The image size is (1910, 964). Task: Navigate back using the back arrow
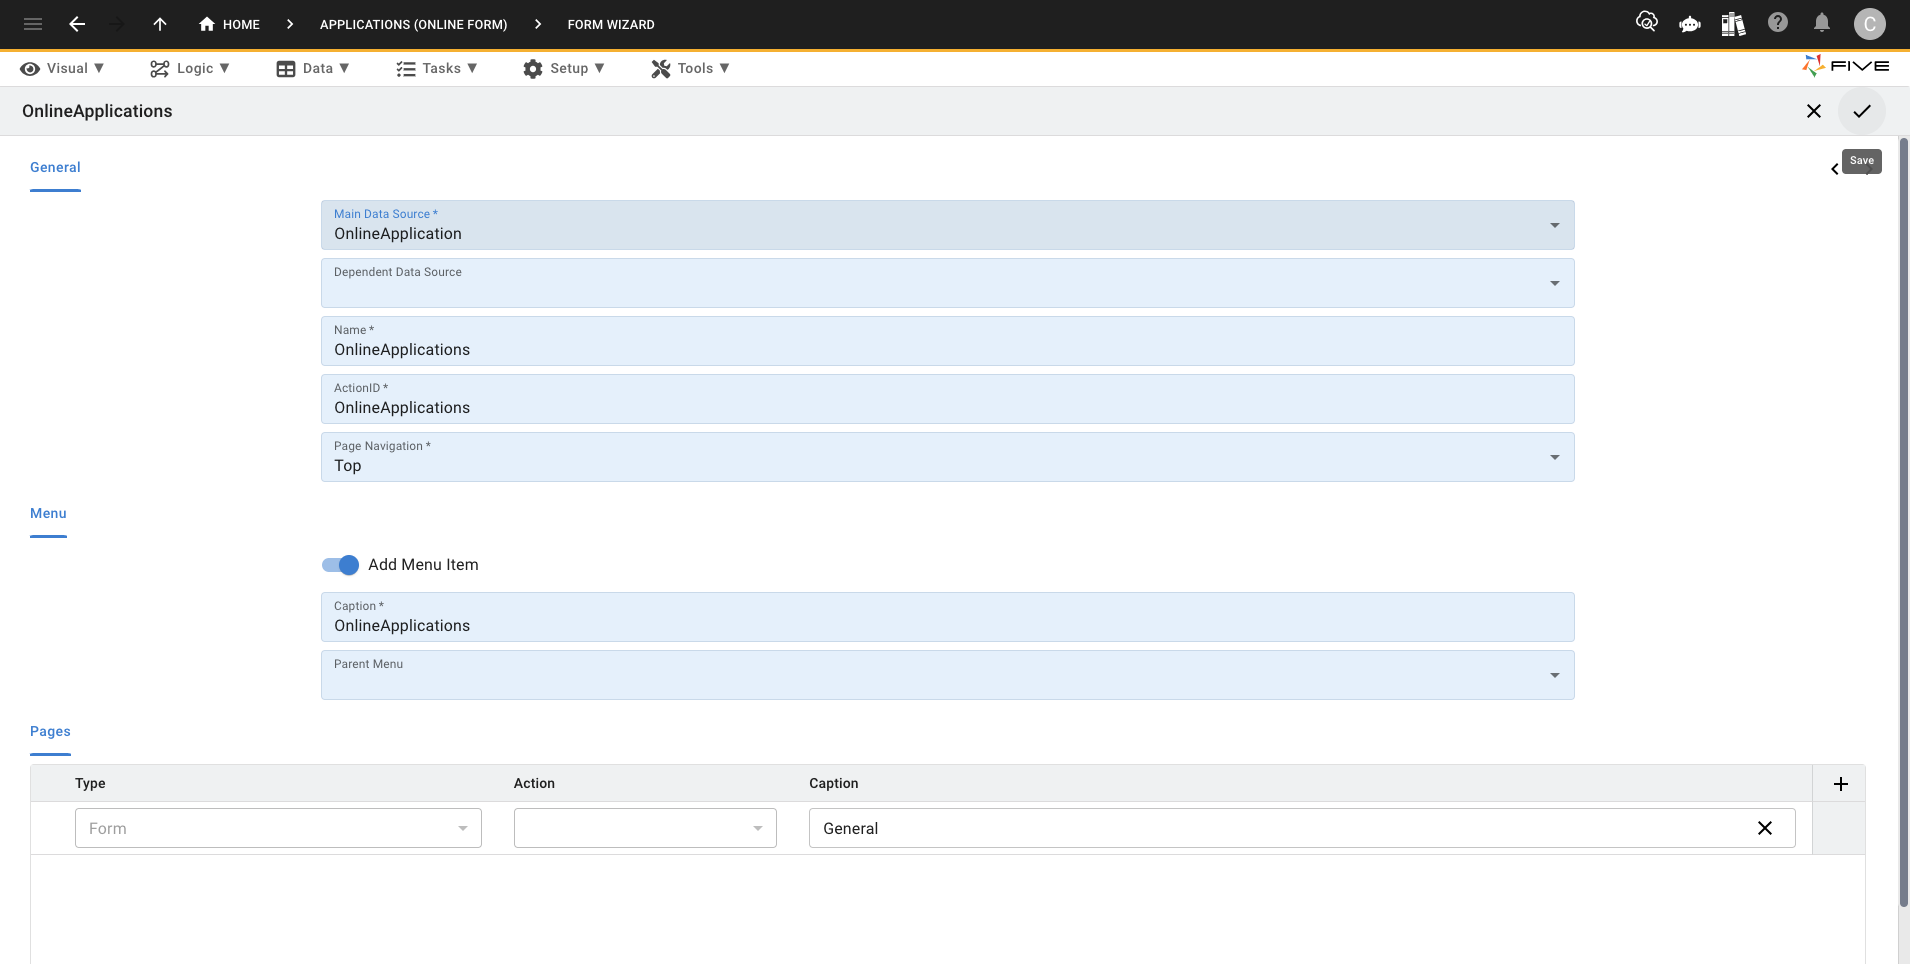pyautogui.click(x=77, y=24)
